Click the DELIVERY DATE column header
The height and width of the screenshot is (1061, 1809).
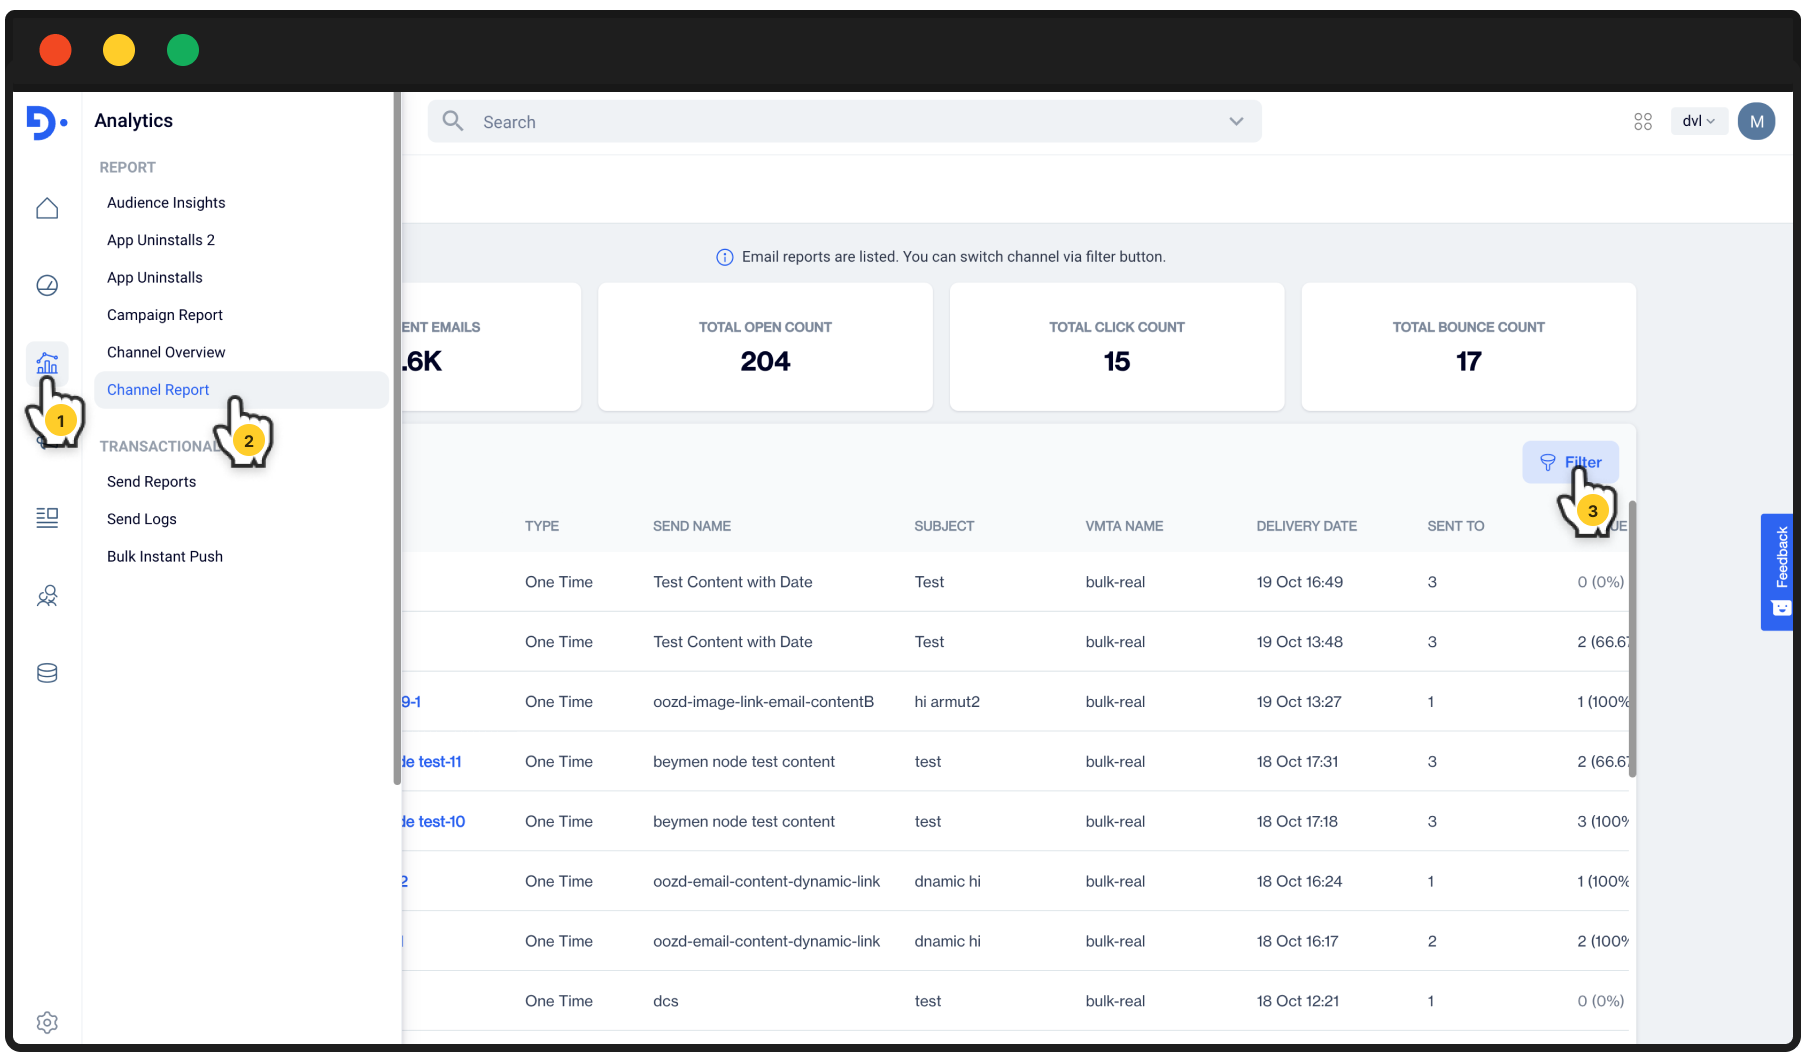coord(1306,526)
